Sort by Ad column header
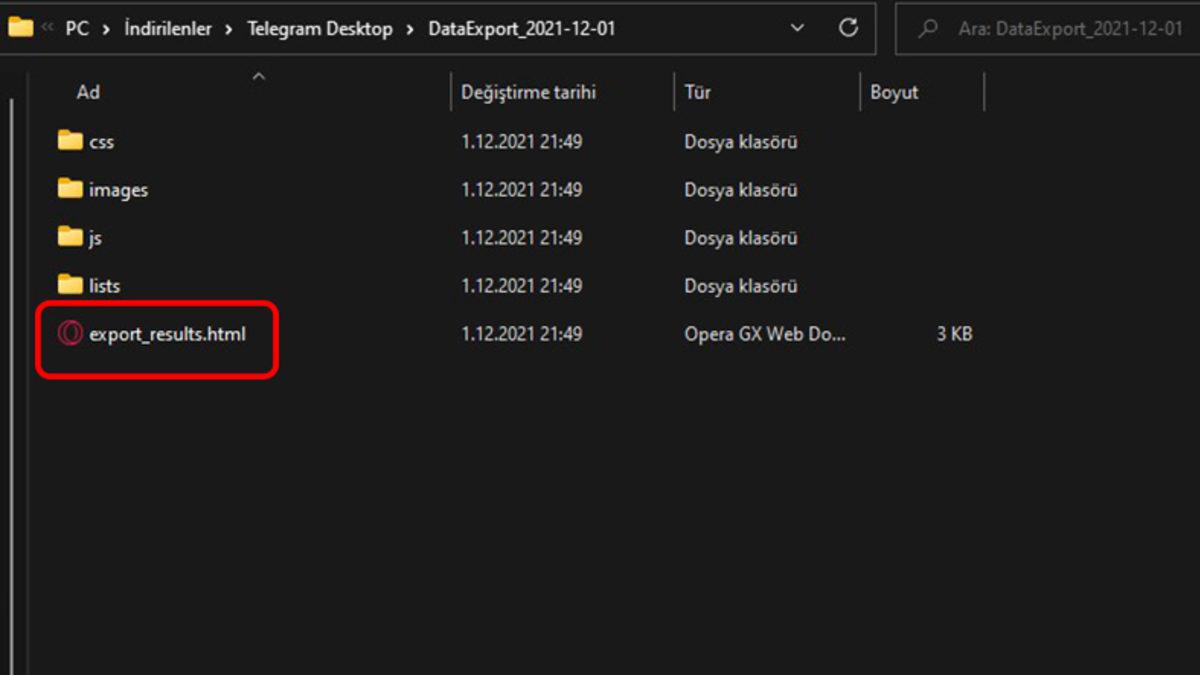The height and width of the screenshot is (675, 1200). (88, 92)
